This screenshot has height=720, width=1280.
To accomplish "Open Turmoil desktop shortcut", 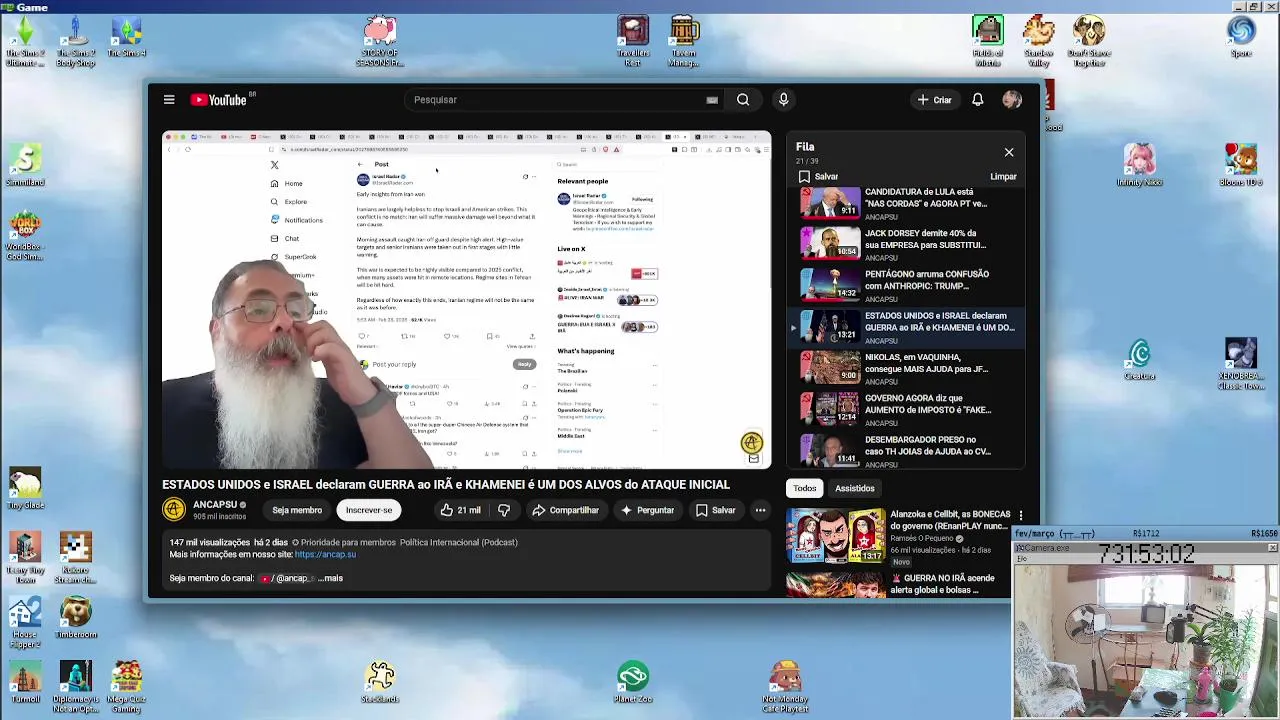I will coord(25,682).
